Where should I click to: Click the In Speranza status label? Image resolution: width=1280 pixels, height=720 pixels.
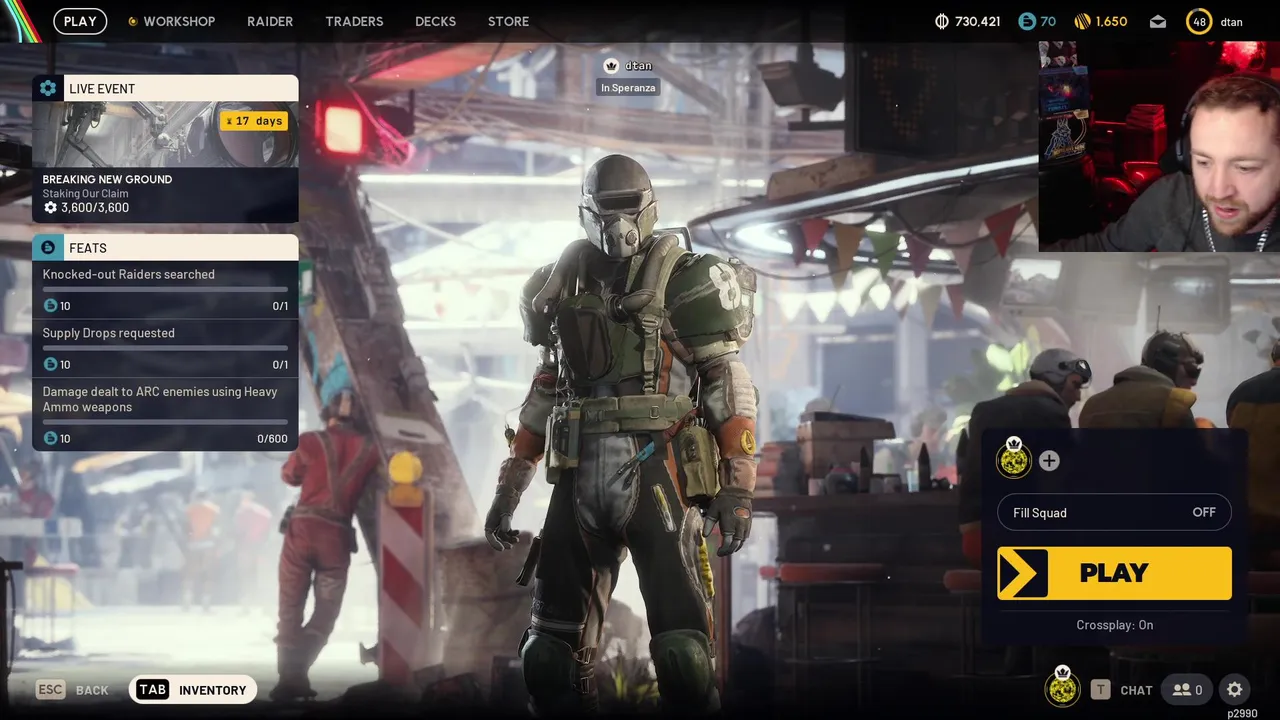point(628,88)
